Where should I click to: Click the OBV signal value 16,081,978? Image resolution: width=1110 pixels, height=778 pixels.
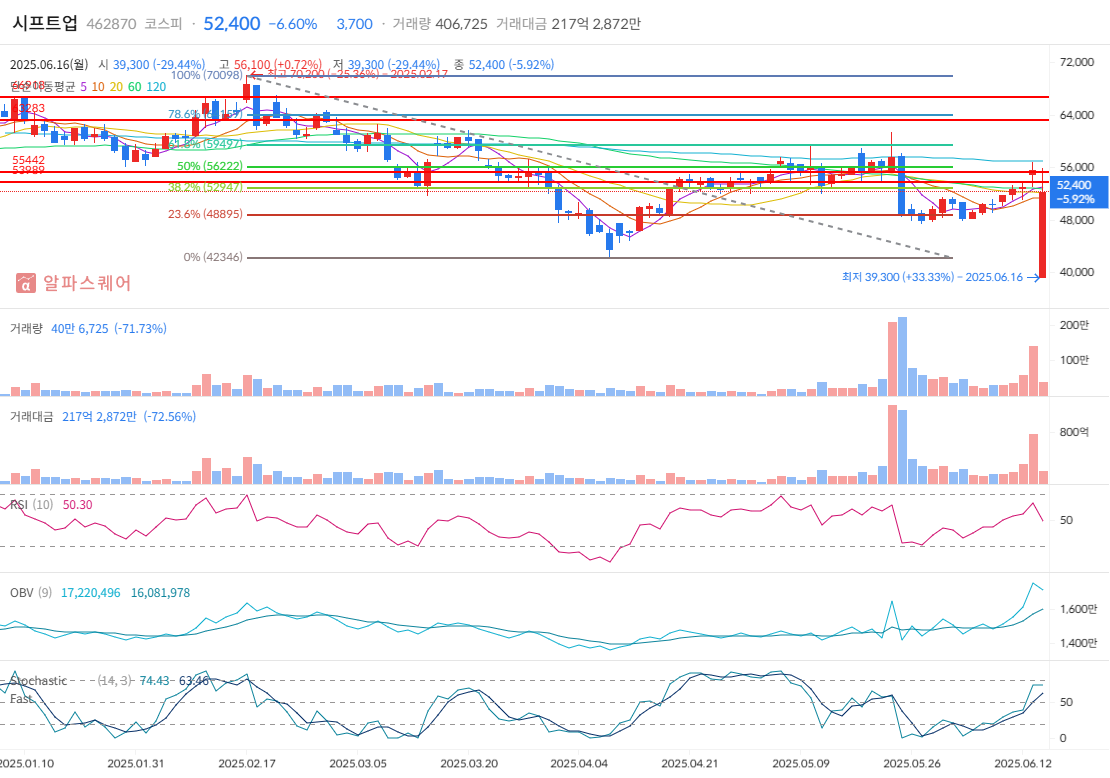click(x=161, y=593)
